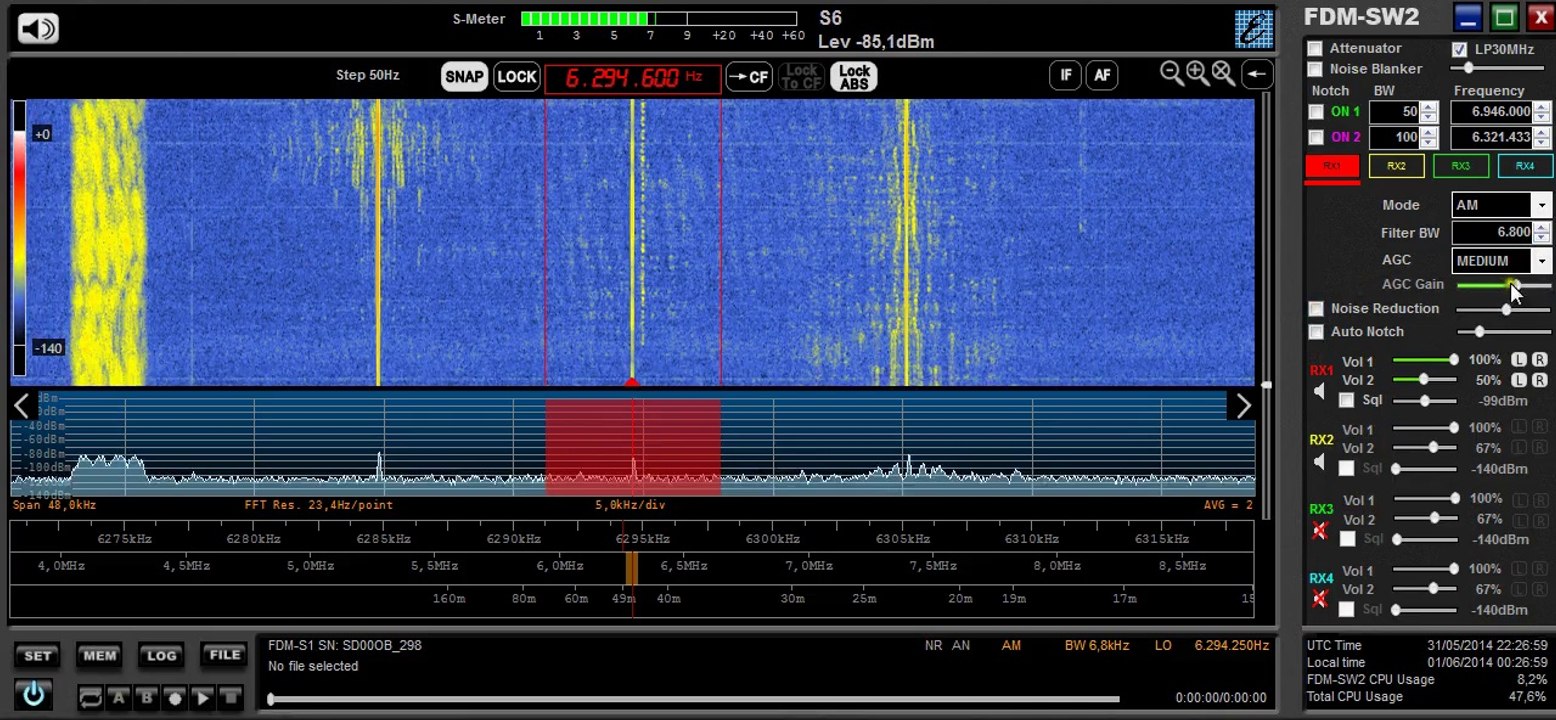1556x720 pixels.
Task: Toggle the RX2 Sql squelch checkbox
Action: pos(1347,468)
